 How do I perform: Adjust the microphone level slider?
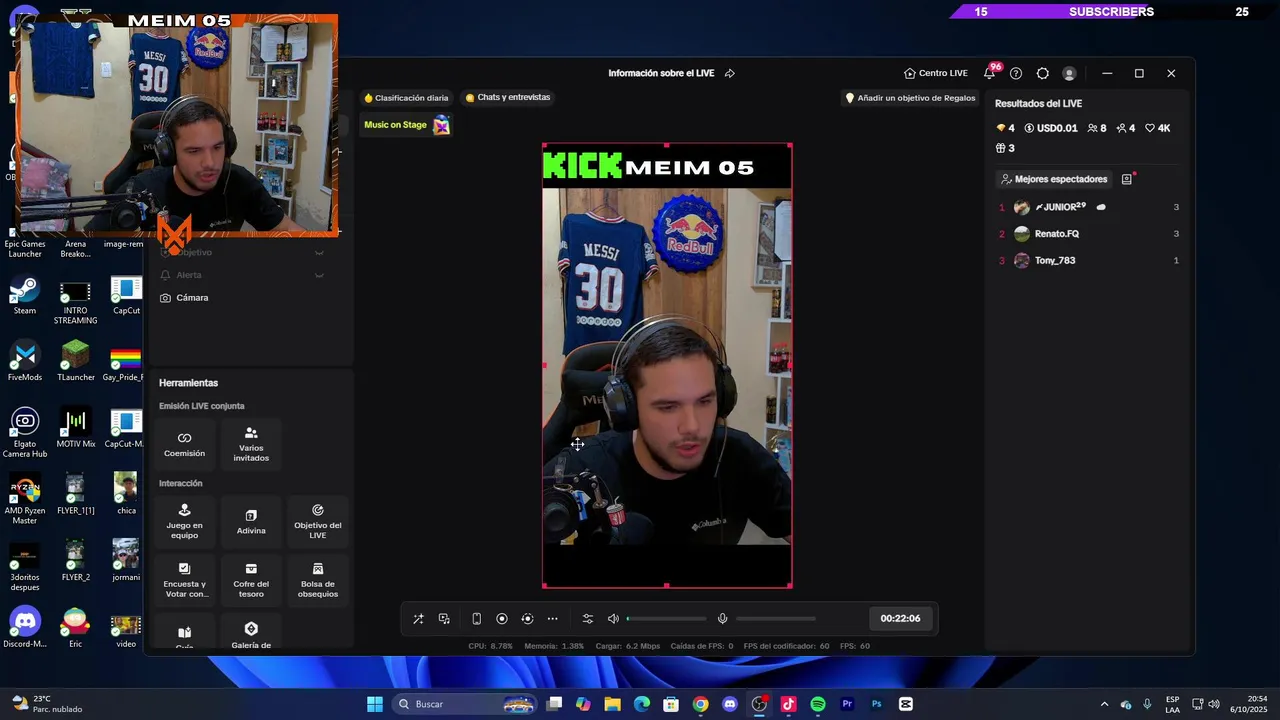pyautogui.click(x=775, y=619)
